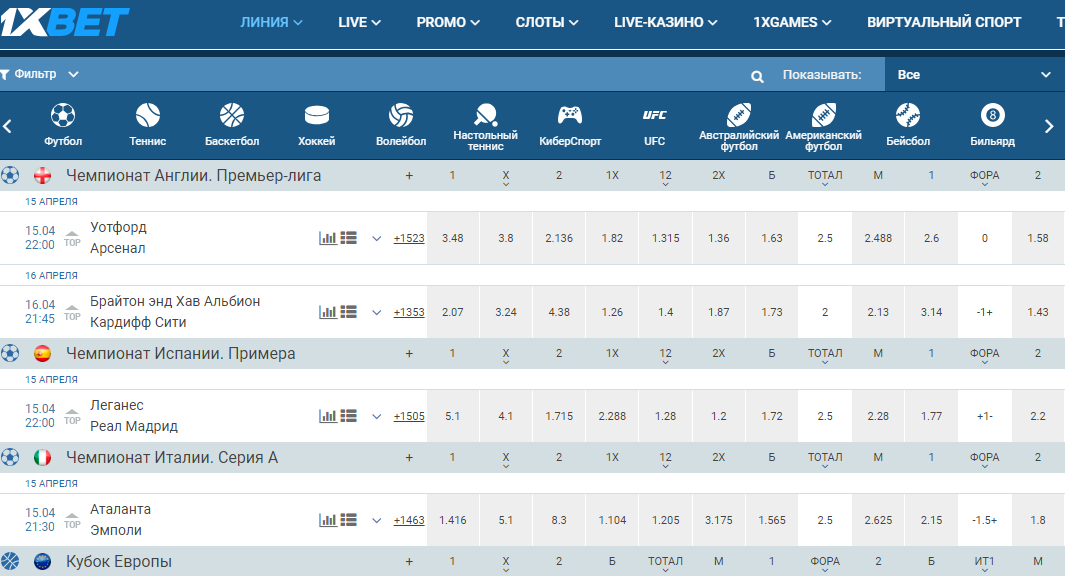This screenshot has width=1065, height=576.
Task: Pin Уотфорд – Арсенал match to TOP
Action: (x=72, y=238)
